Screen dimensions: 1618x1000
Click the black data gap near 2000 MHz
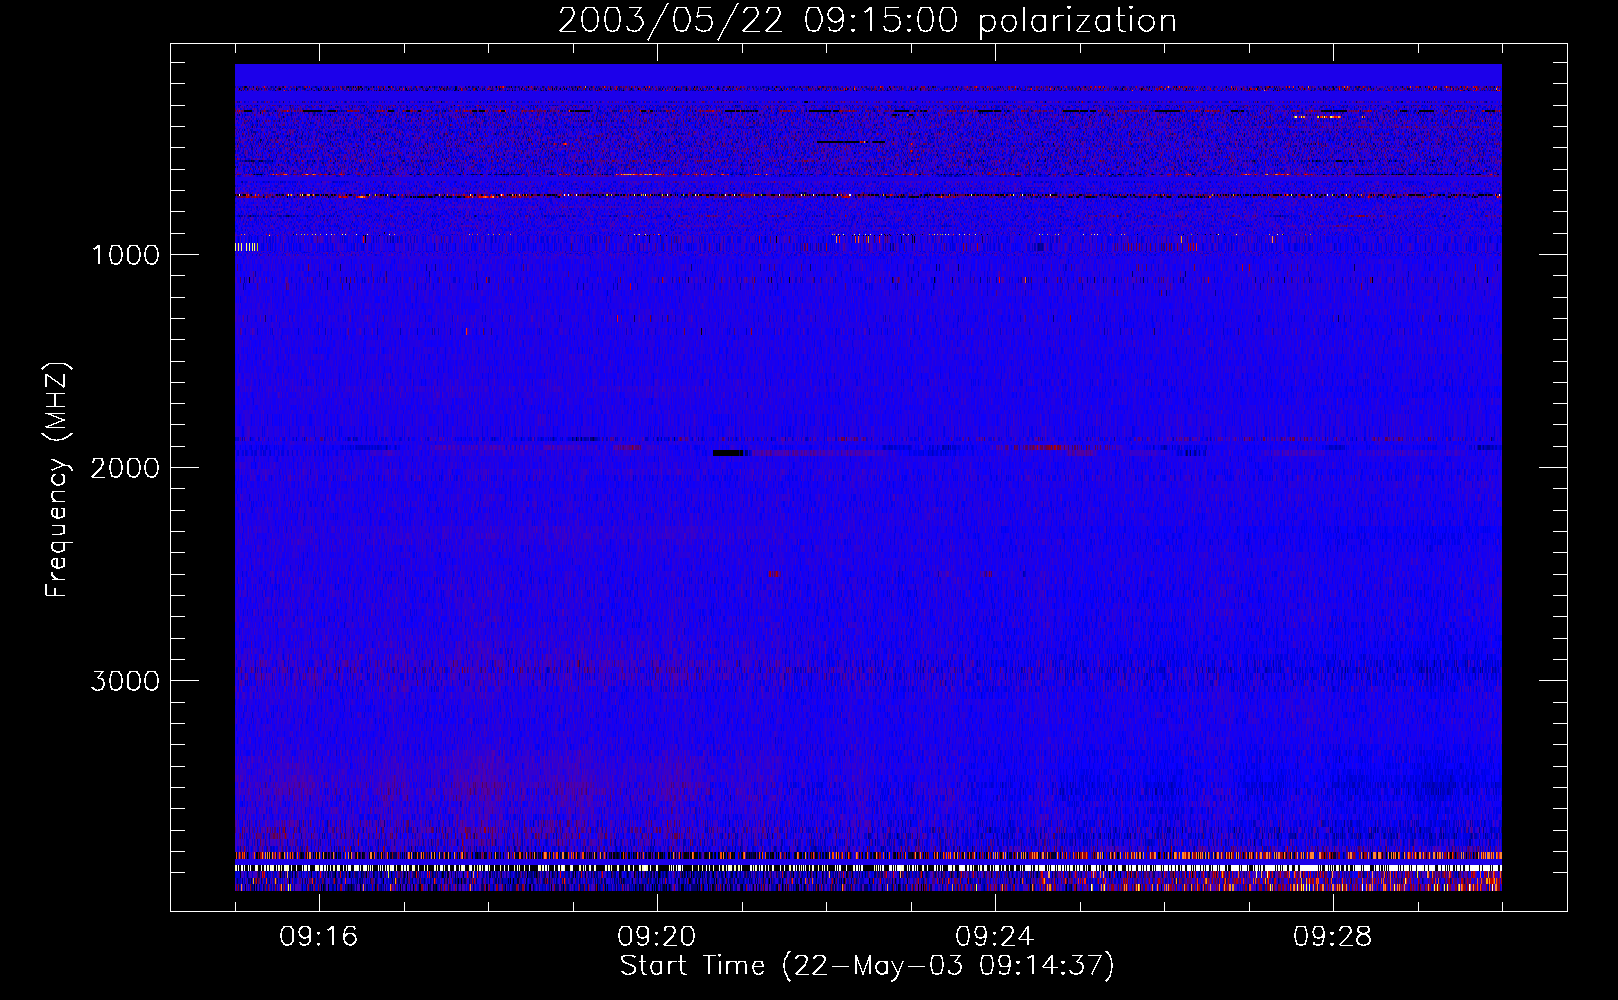729,453
